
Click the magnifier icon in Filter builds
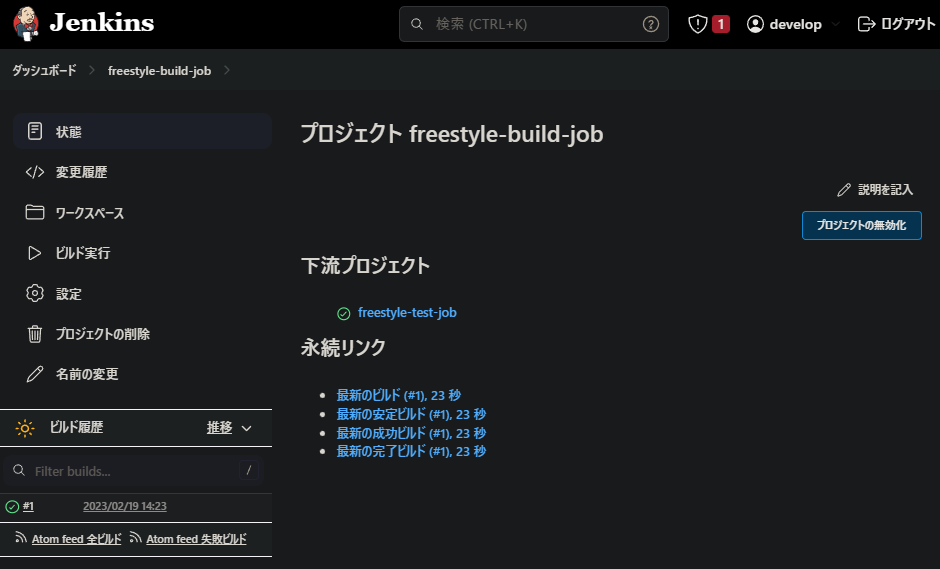(x=19, y=470)
